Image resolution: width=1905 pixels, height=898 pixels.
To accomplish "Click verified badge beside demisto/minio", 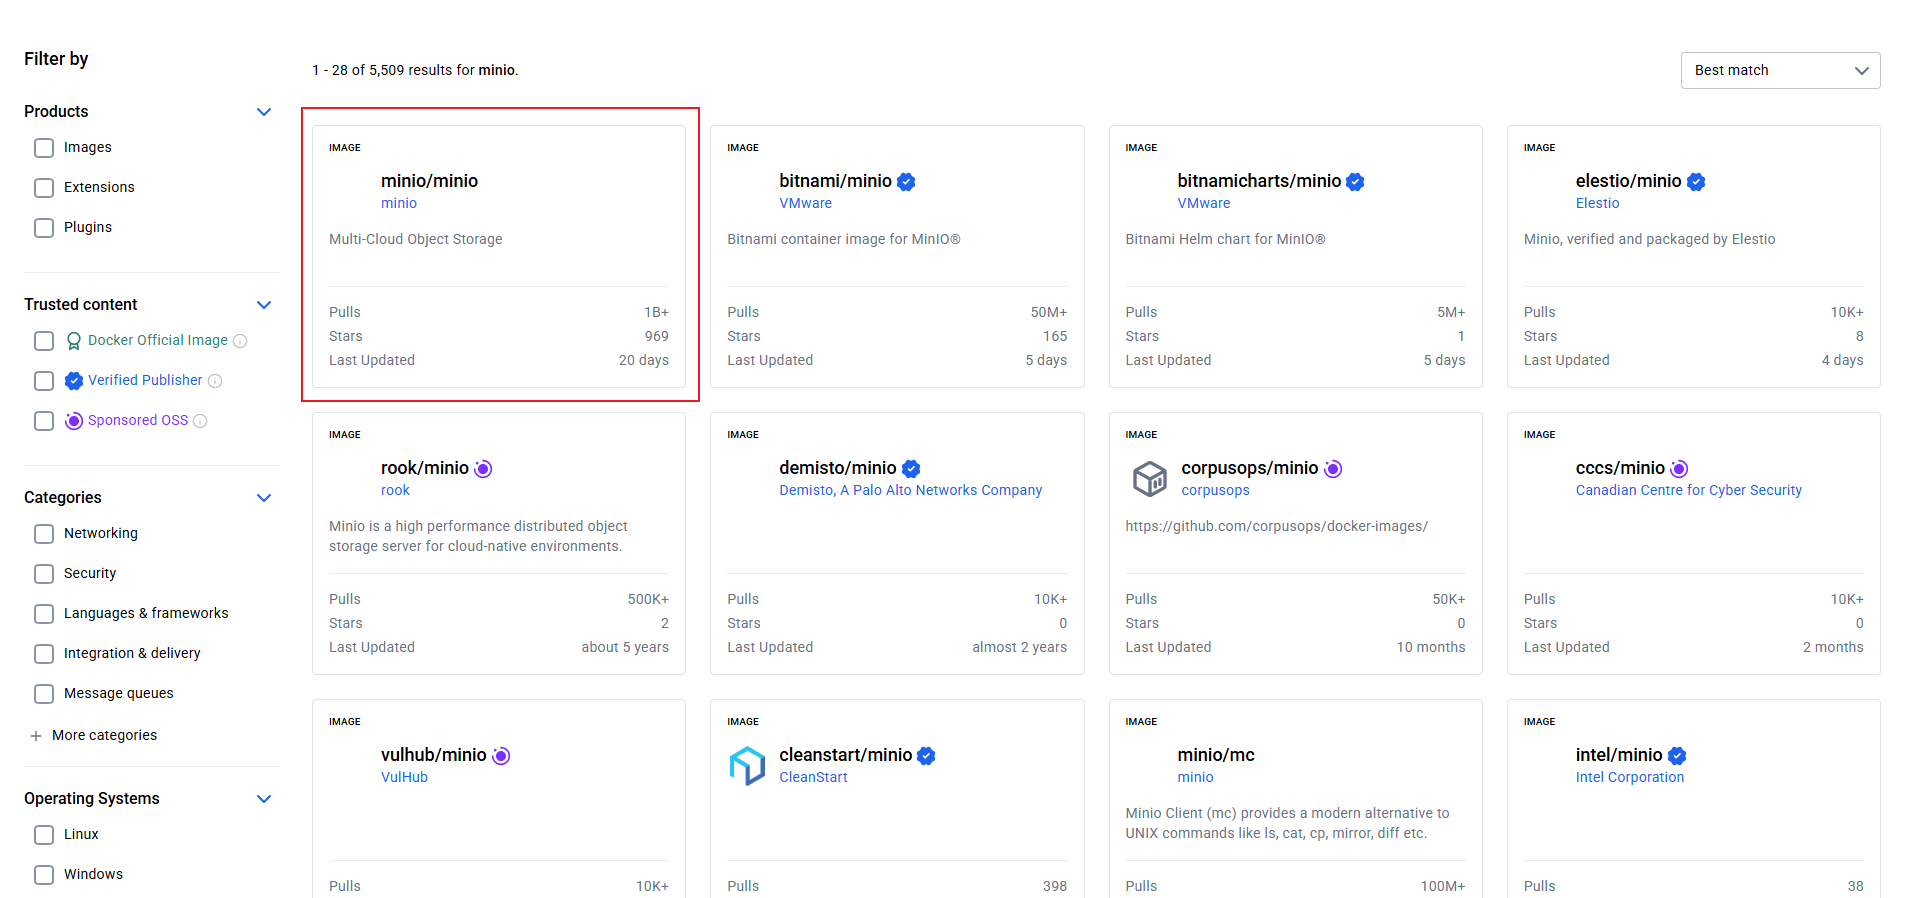I will coord(911,469).
